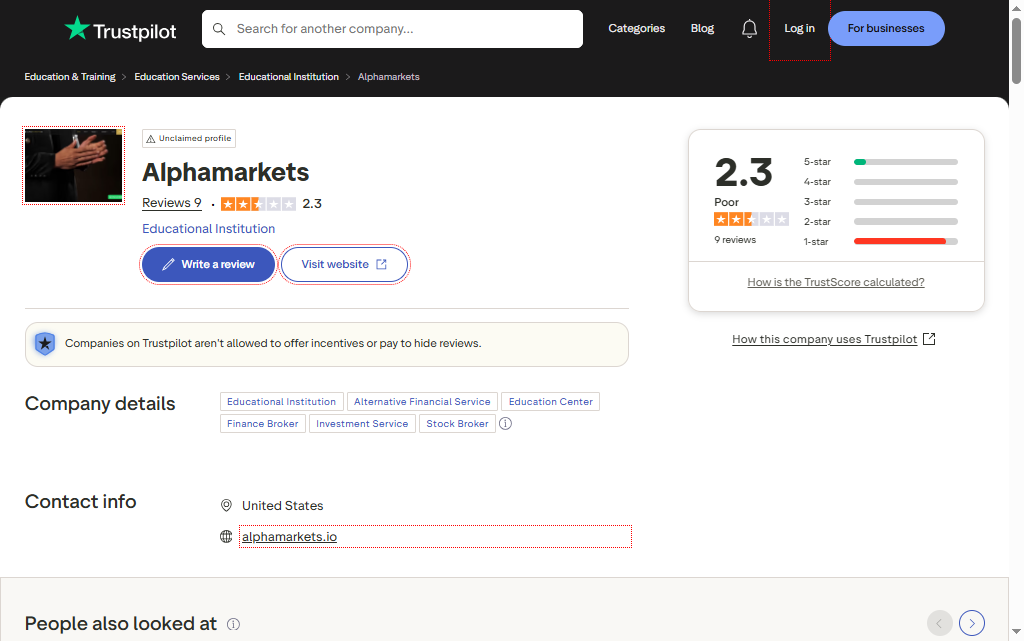Click the info icon beside Stock Broker
1024x641 pixels.
pyautogui.click(x=505, y=424)
